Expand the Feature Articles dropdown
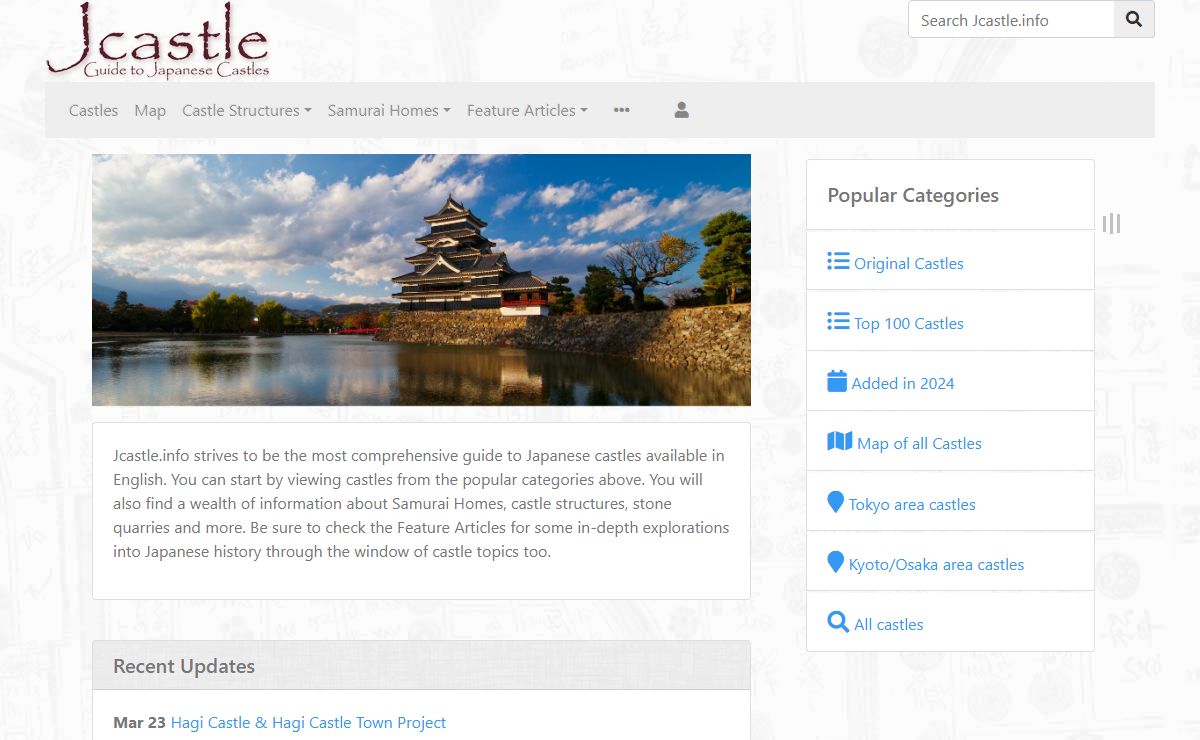Screen dimensions: 1200x740 (x=527, y=110)
